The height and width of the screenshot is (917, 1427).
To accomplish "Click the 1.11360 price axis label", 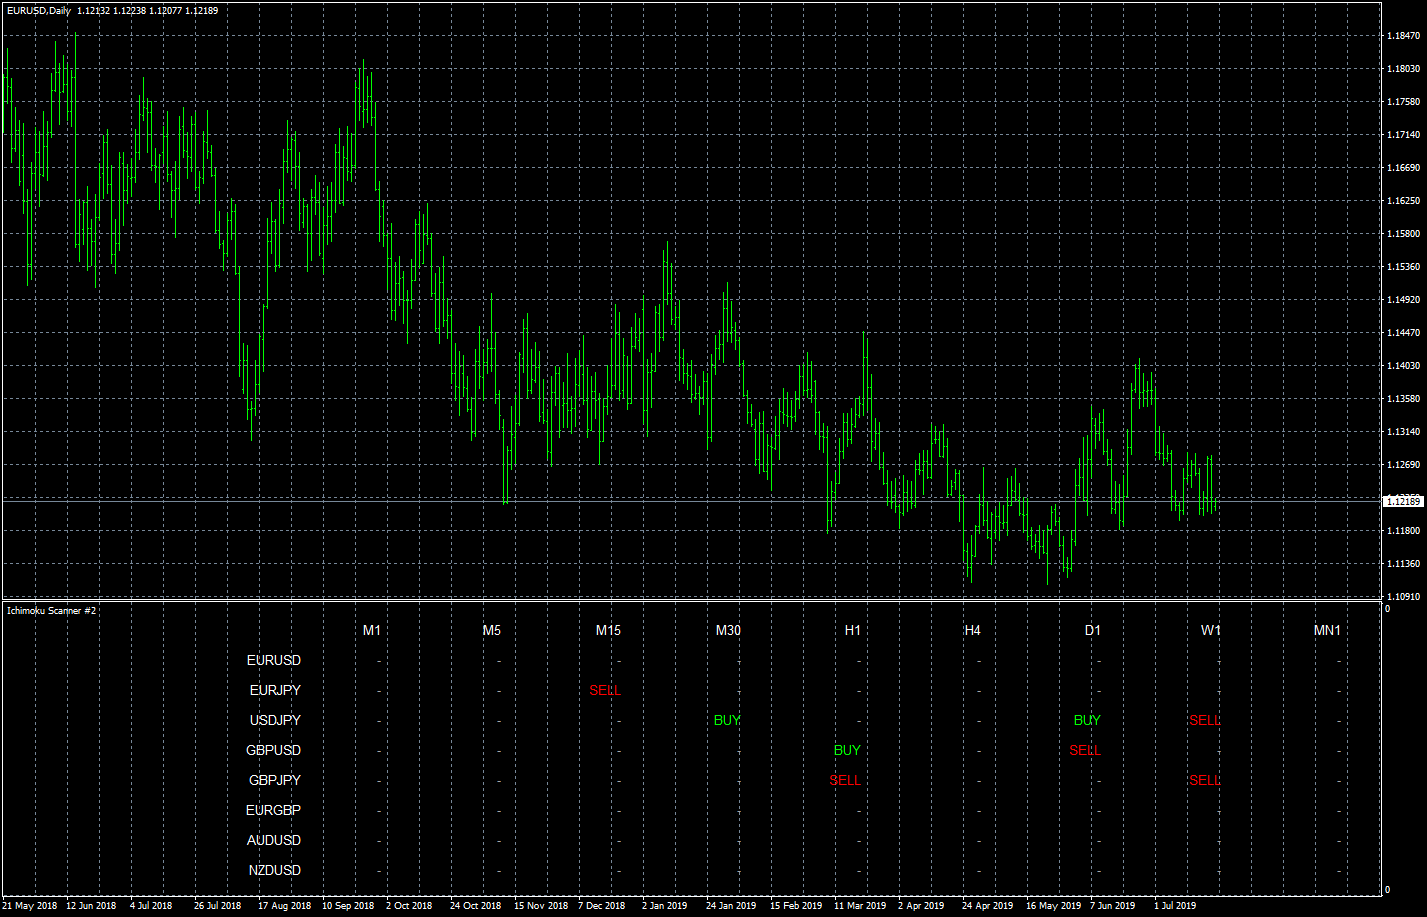I will pos(1402,564).
